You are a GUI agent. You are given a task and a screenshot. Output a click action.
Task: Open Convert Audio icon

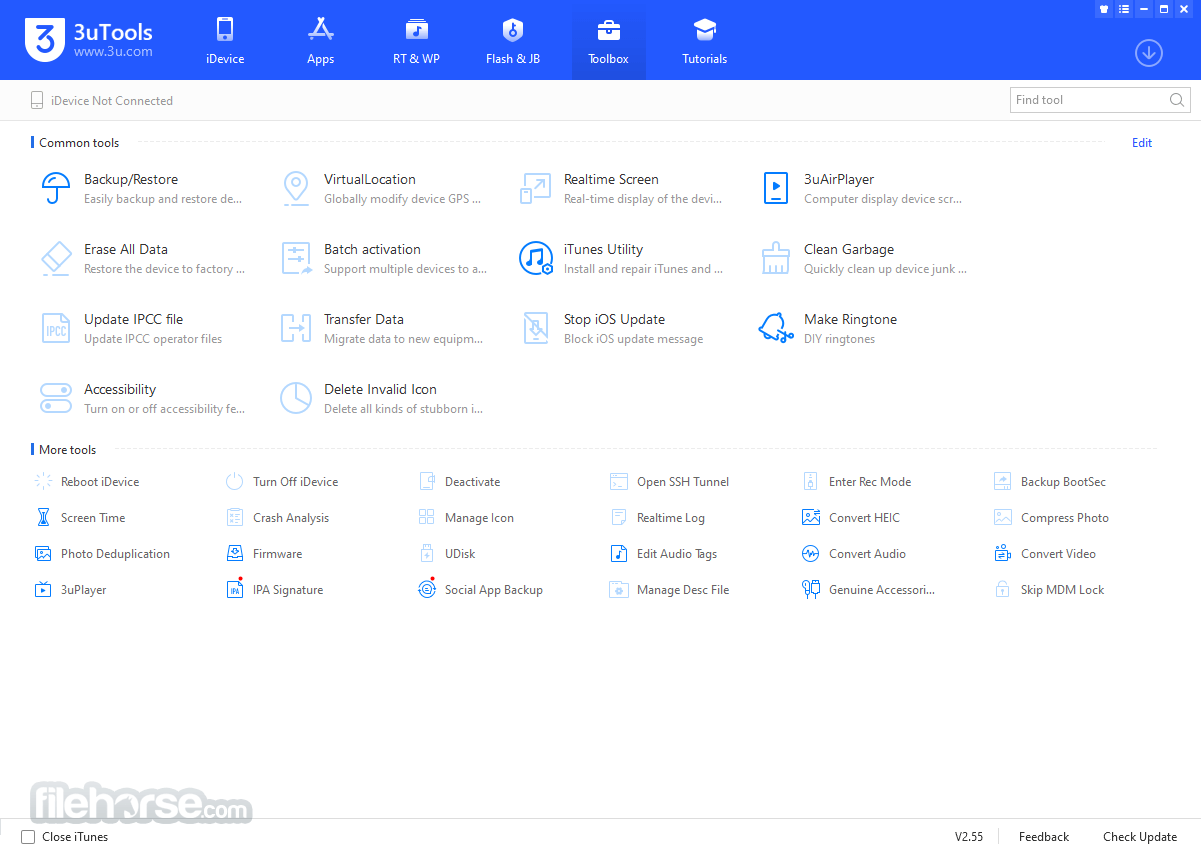(x=811, y=553)
